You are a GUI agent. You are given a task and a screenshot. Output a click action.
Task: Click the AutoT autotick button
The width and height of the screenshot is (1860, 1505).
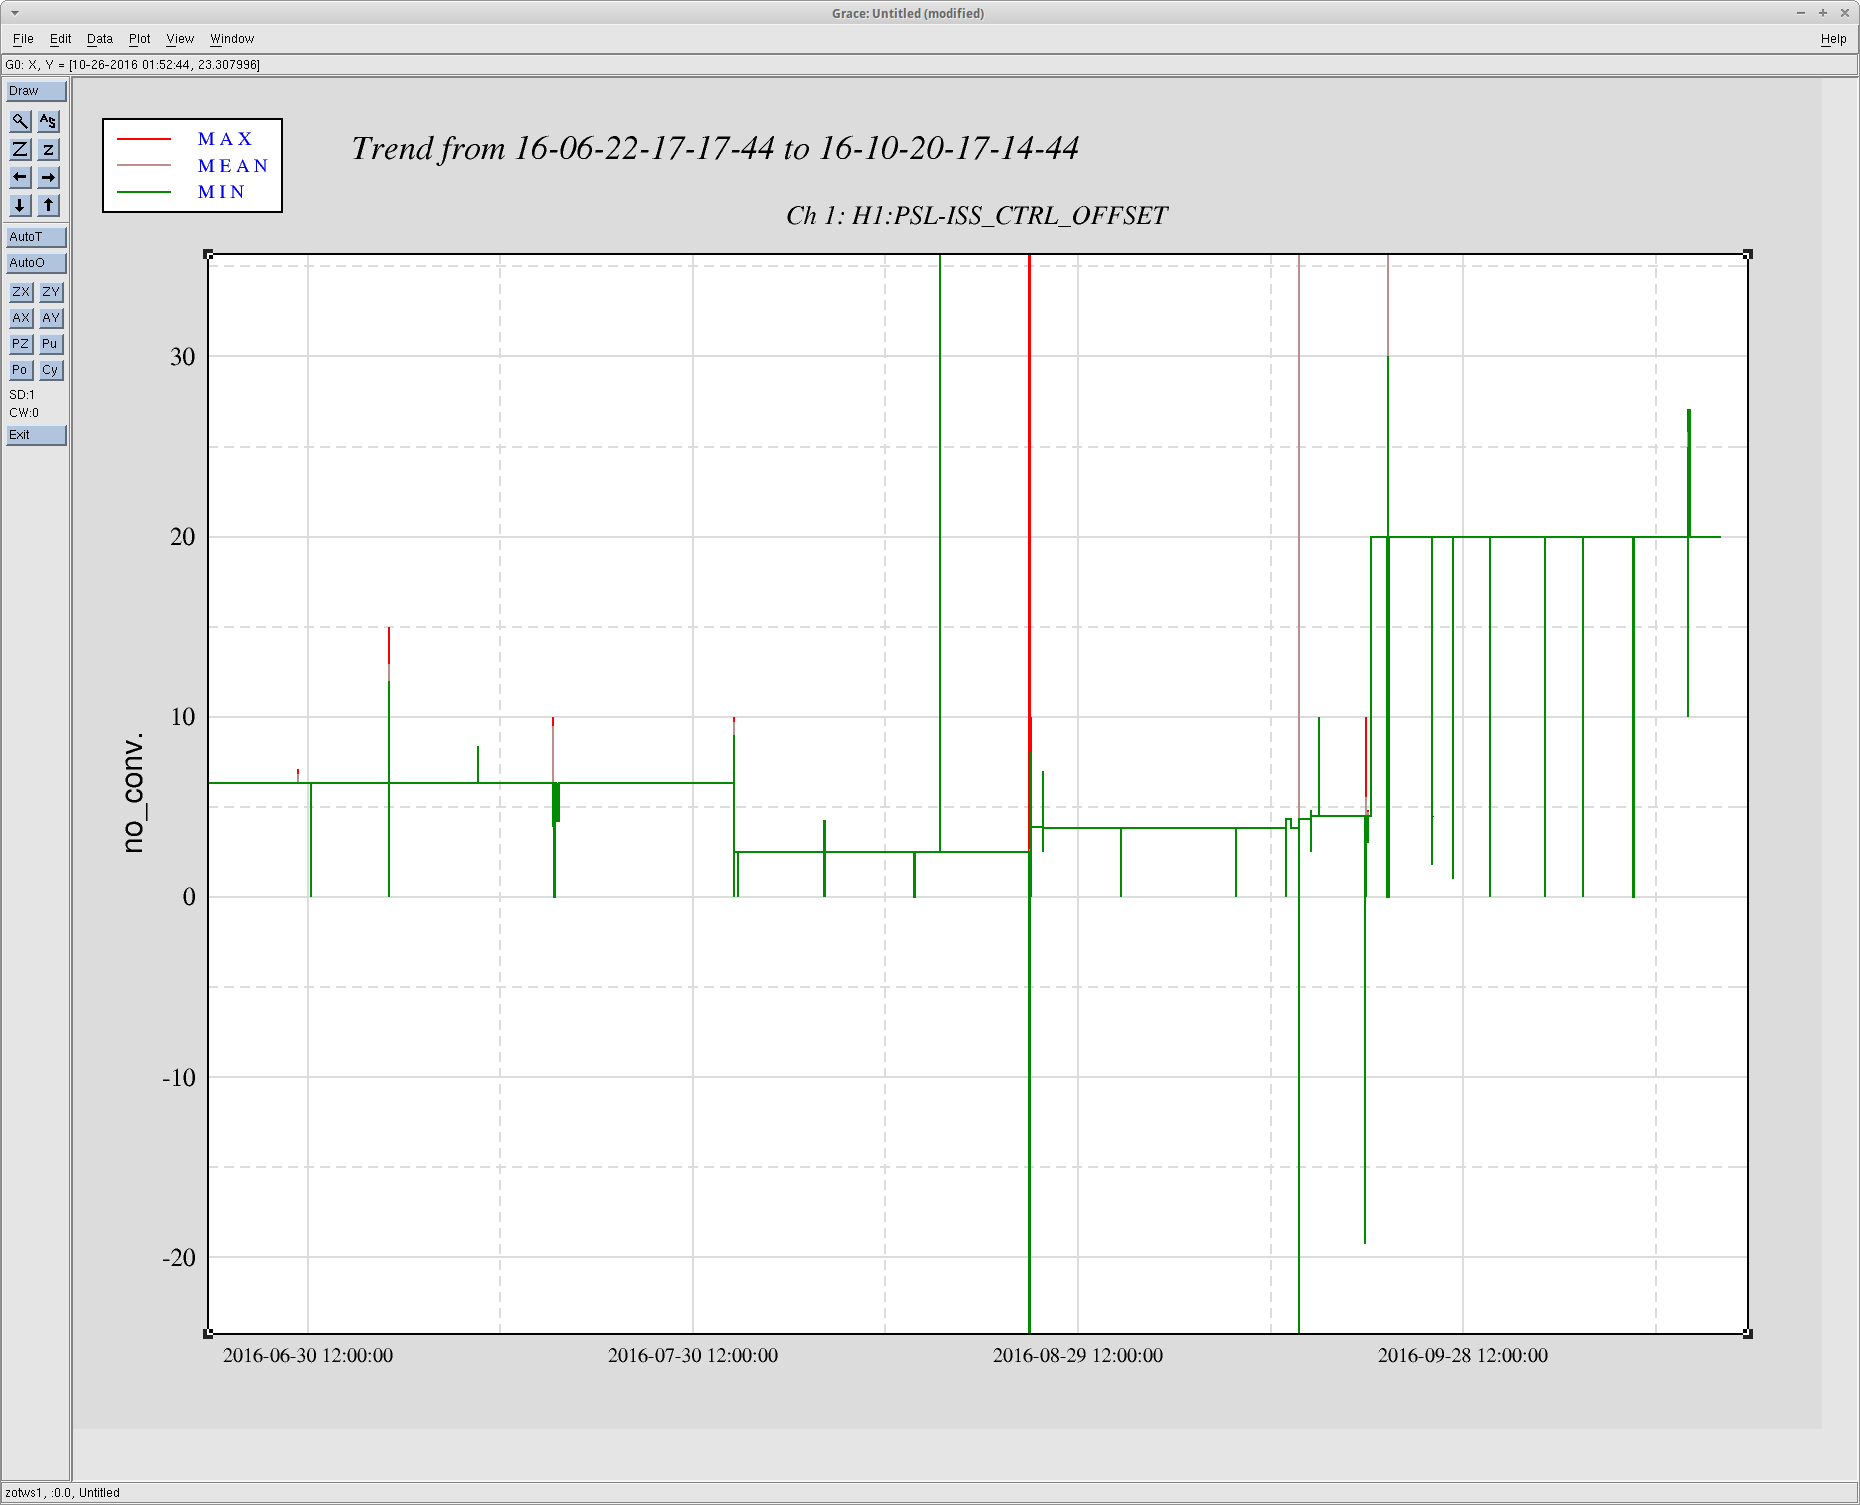(x=36, y=237)
